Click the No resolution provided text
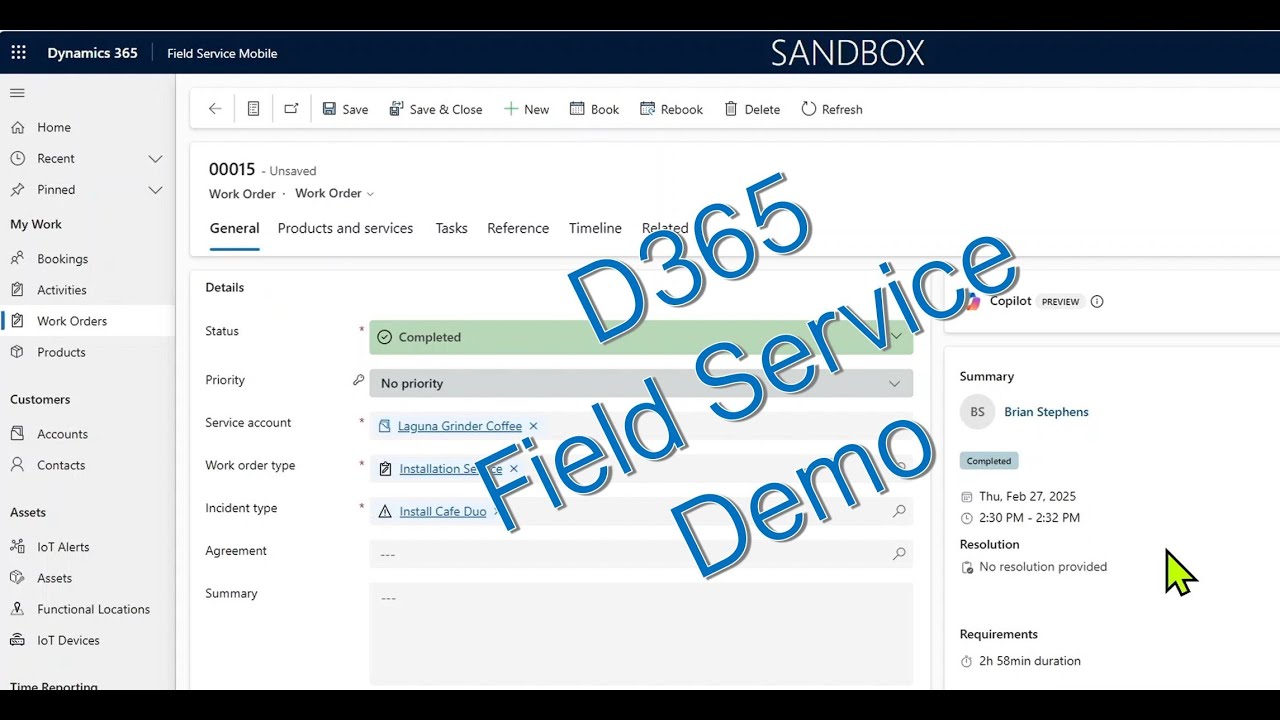The width and height of the screenshot is (1280, 720). (x=1043, y=567)
